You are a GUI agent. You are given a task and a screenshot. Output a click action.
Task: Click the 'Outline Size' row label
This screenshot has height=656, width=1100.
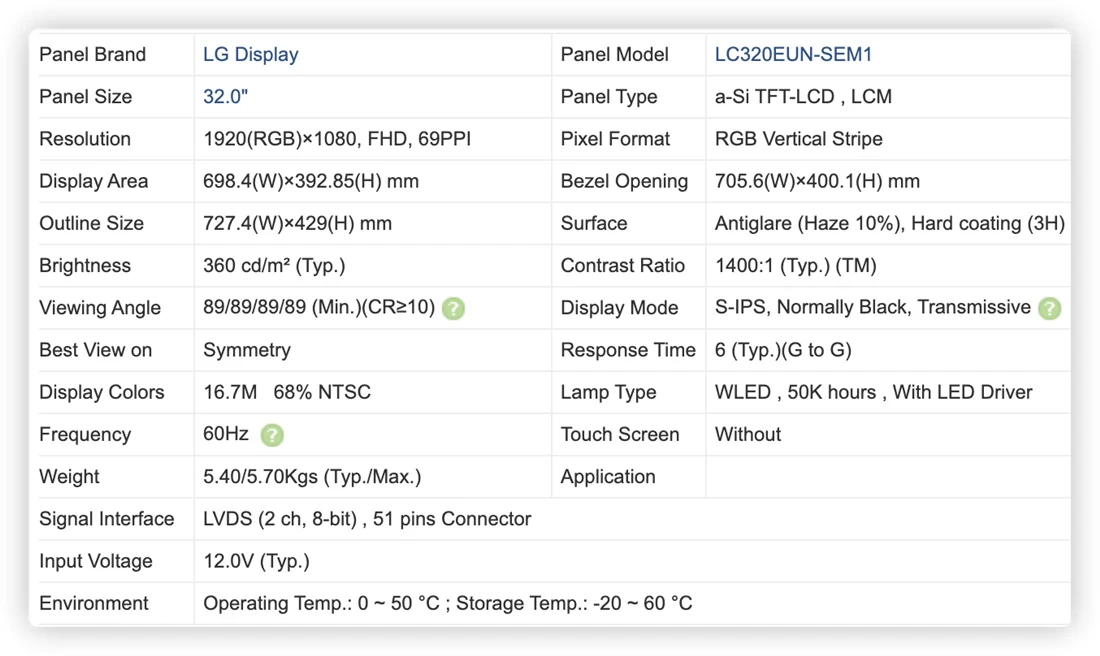pos(91,223)
